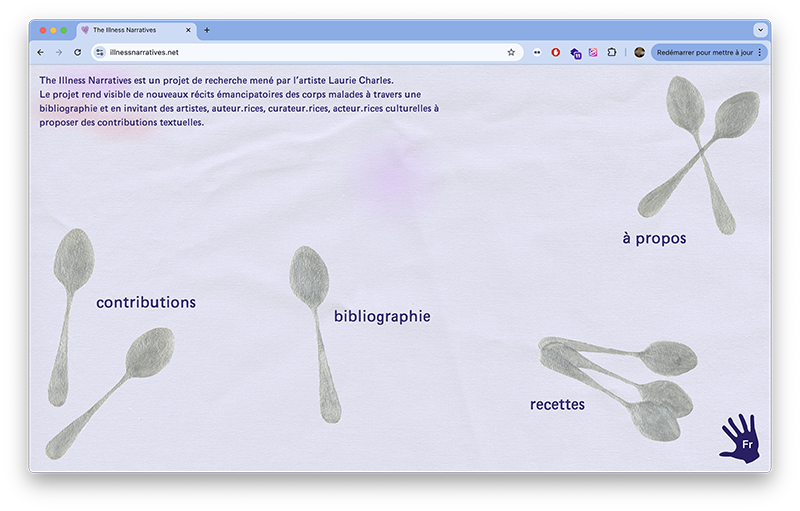
Task: Open the bibliographie link
Action: pos(382,316)
